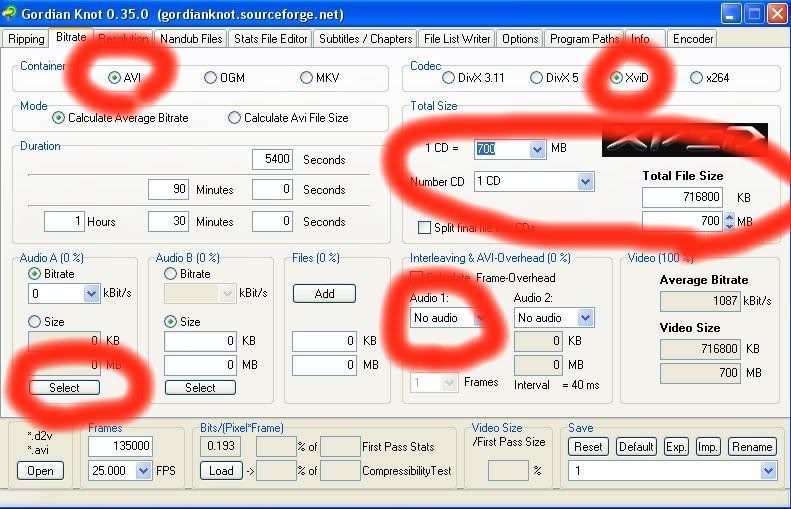Click the Add files button
791x509 pixels.
click(x=324, y=294)
